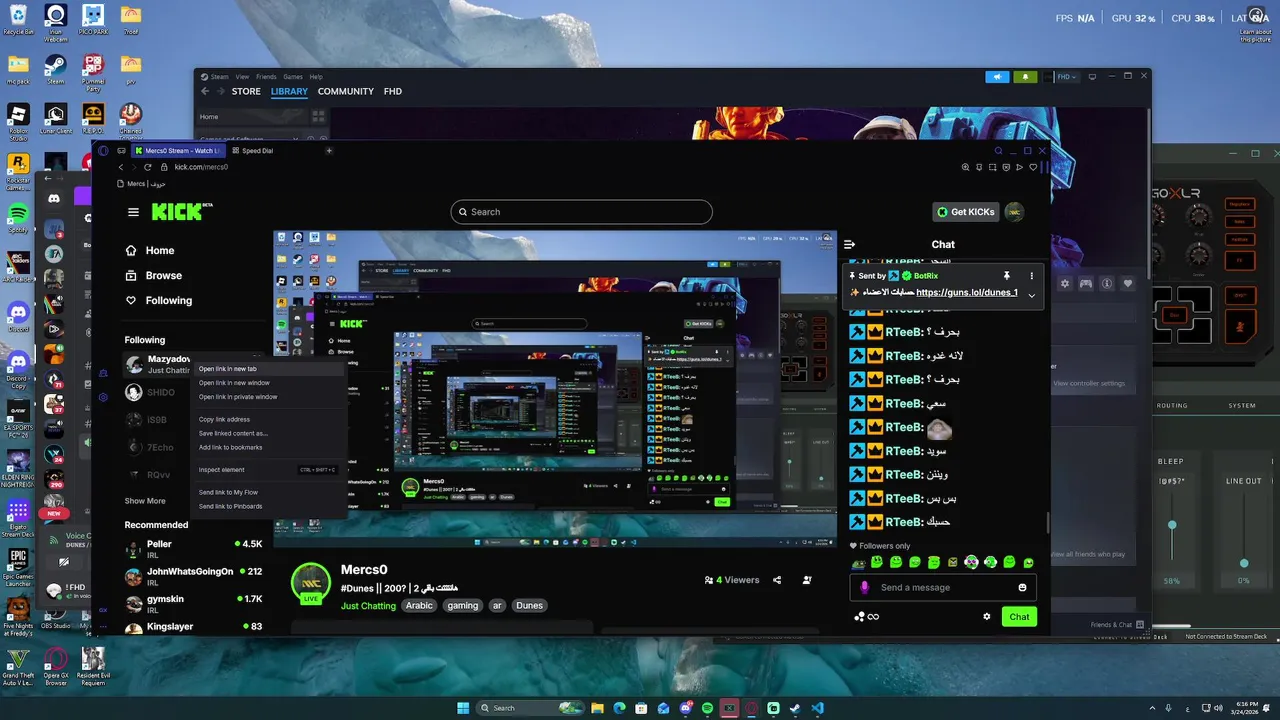This screenshot has width=1280, height=720.
Task: Open recommended channel gymskin
Action: [x=194, y=603]
